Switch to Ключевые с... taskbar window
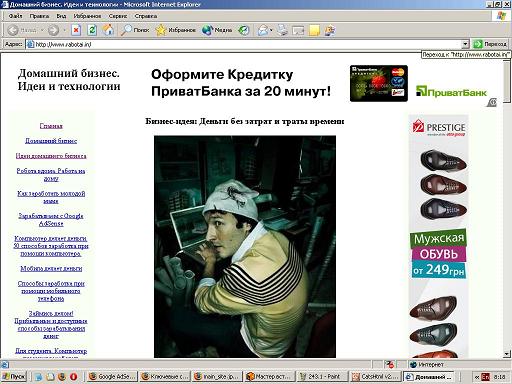Viewport: 512px width, 384px height. pos(164,377)
